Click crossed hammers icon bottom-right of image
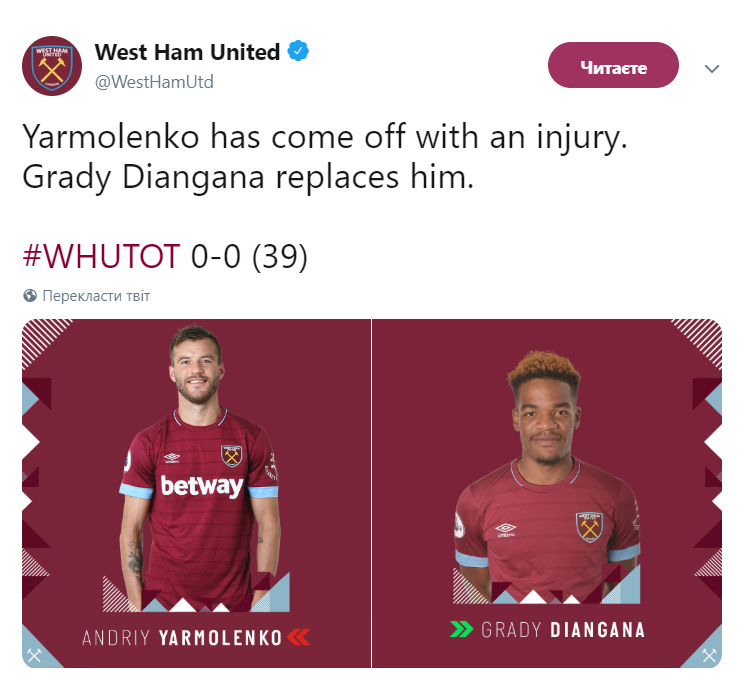747x682 pixels. pos(709,655)
